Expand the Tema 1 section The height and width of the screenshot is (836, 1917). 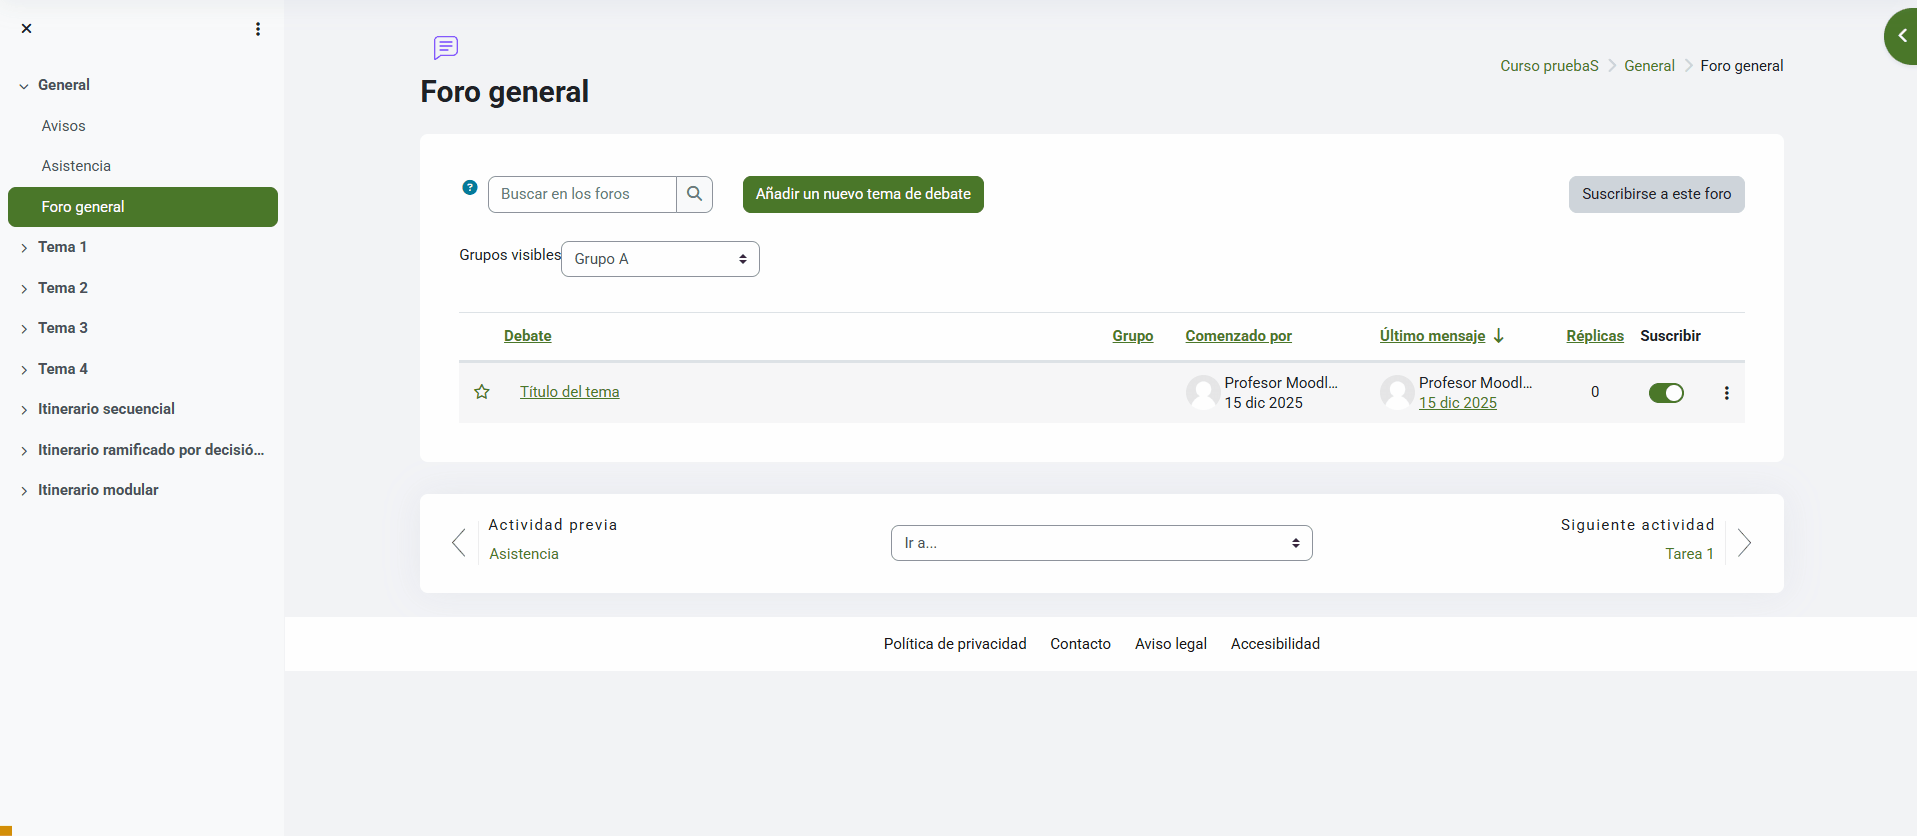[x=24, y=248]
